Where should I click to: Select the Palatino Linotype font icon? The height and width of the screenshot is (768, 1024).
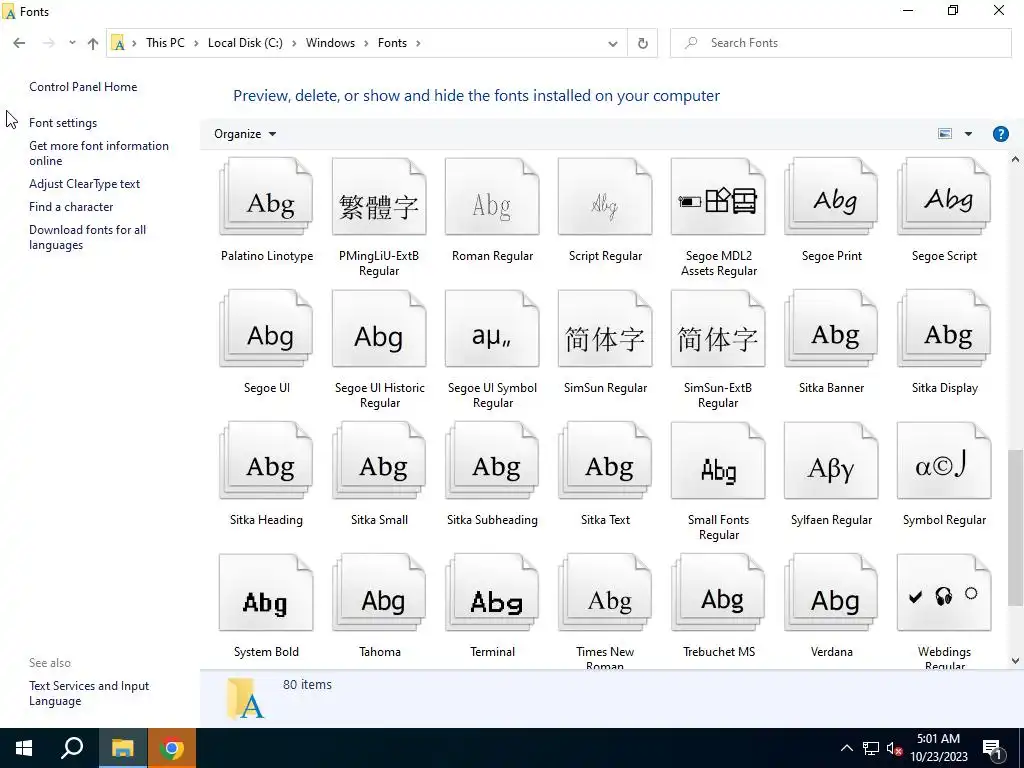coord(266,197)
